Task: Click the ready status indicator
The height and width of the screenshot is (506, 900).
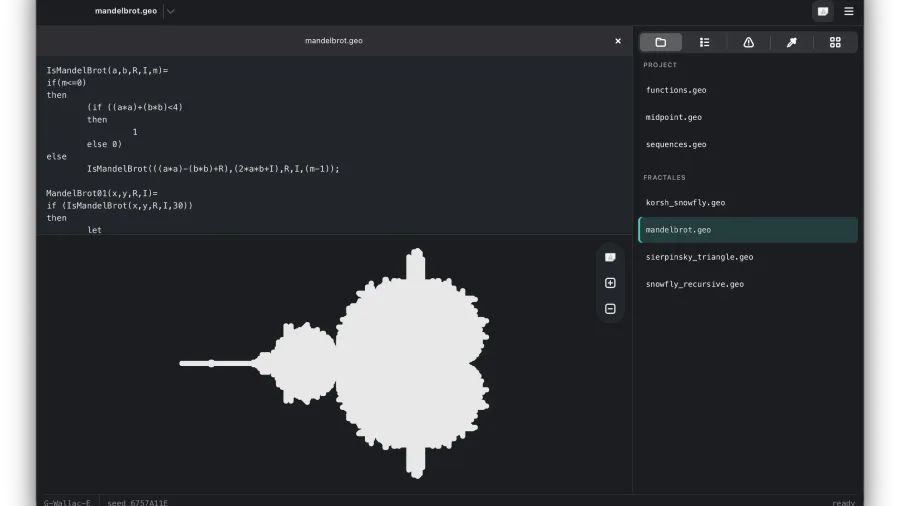Action: (x=843, y=503)
